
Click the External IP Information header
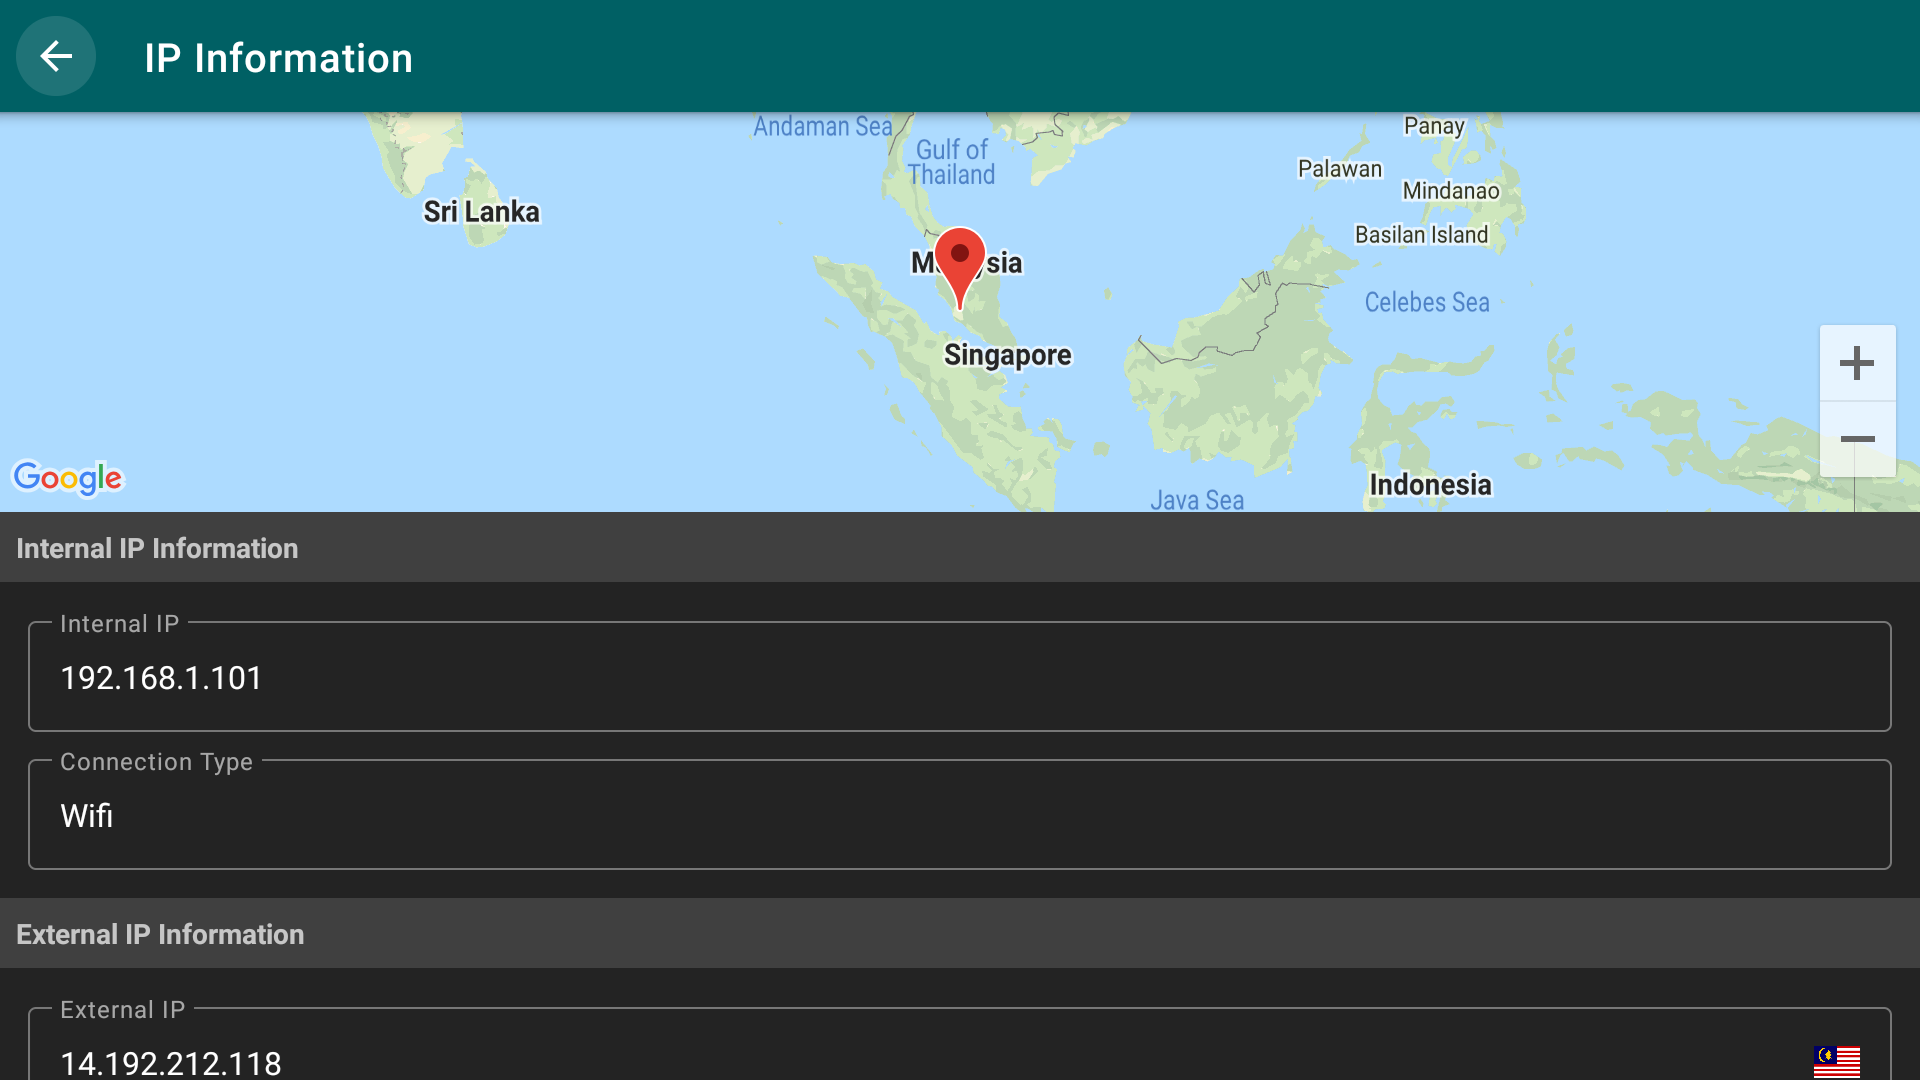pos(160,934)
